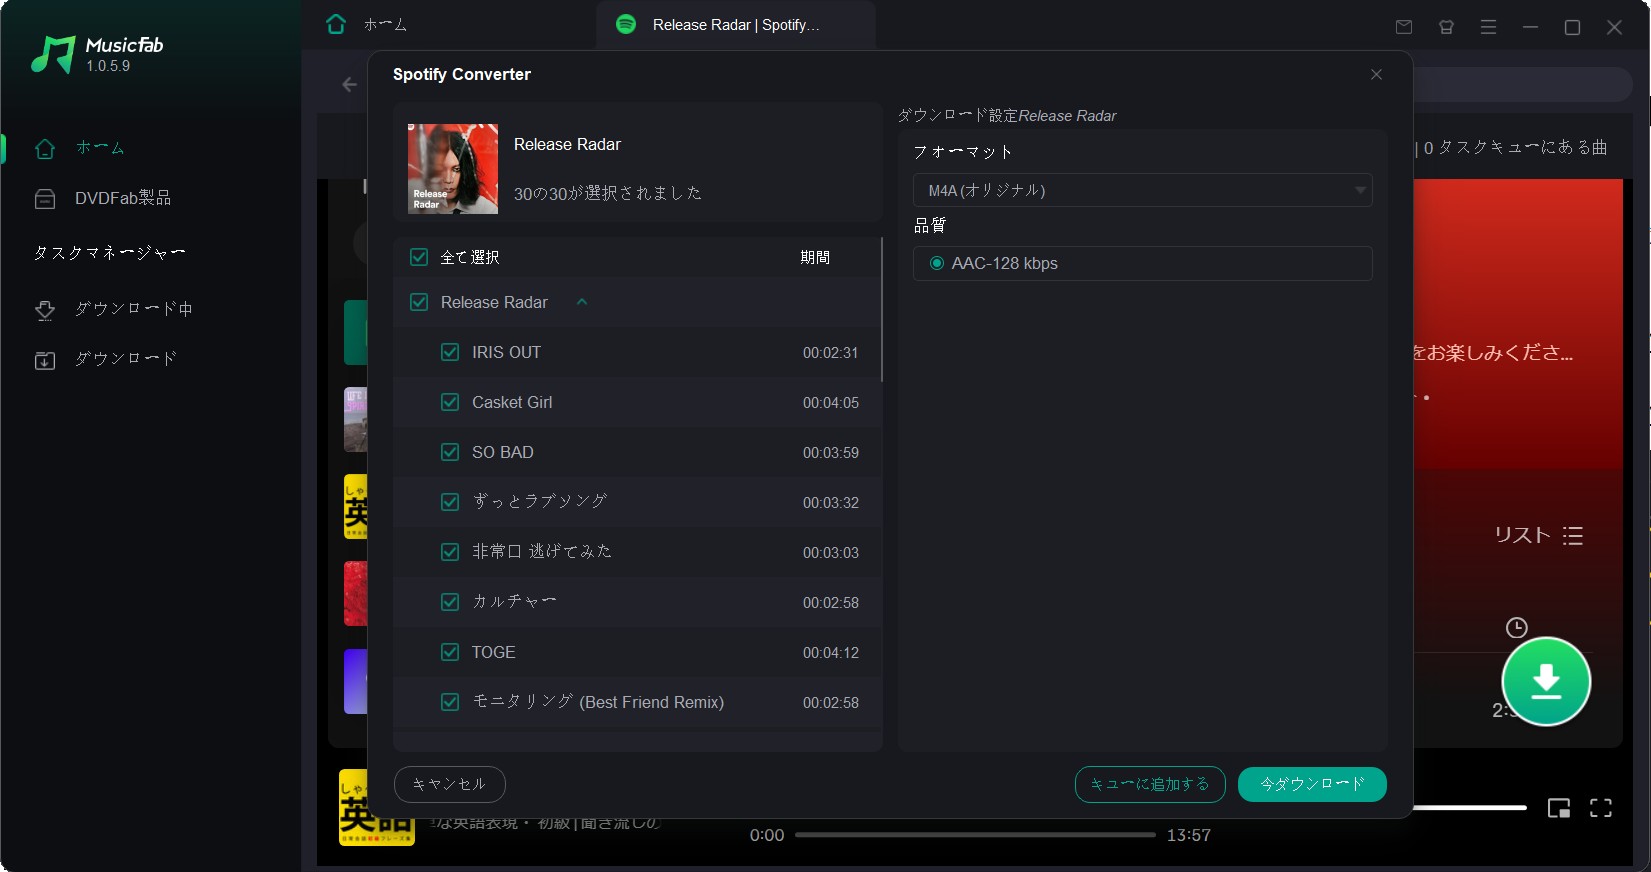1651x872 pixels.
Task: Click the IRIS OUT track title
Action: (x=506, y=352)
